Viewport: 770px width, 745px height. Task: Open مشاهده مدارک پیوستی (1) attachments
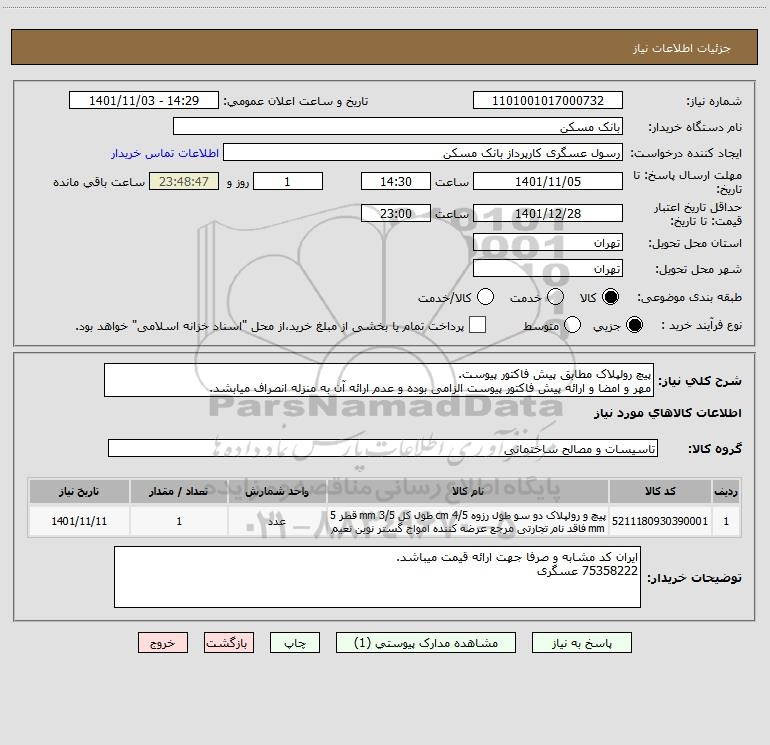coord(427,643)
